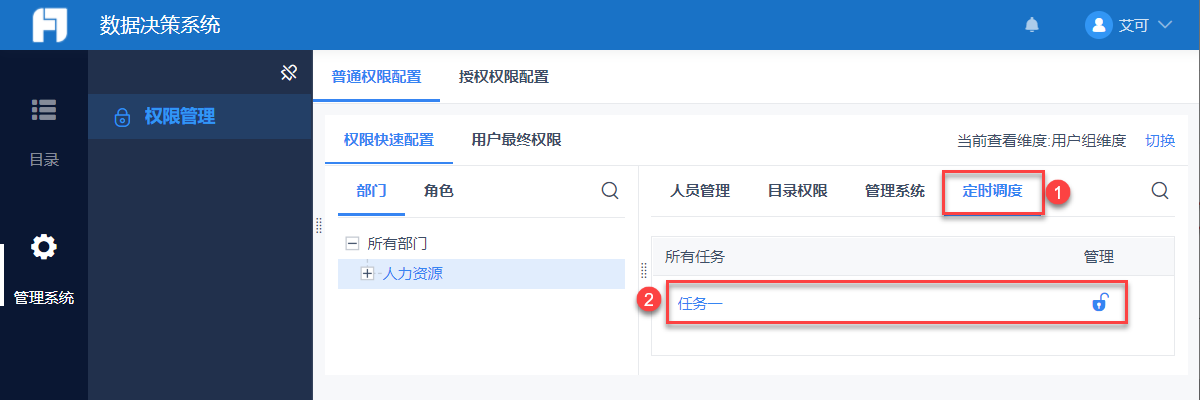Switch to the 用户最终权限 tab
The height and width of the screenshot is (400, 1200).
[516, 140]
